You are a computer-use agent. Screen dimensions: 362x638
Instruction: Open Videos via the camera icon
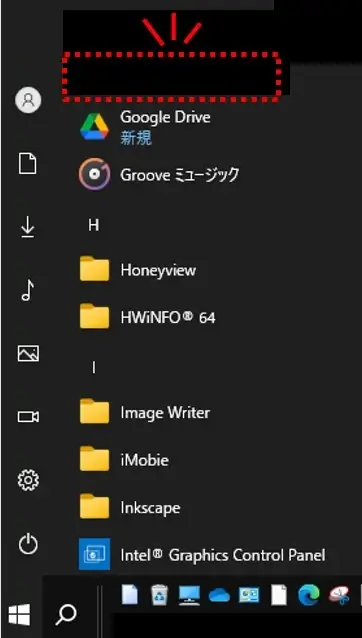click(x=28, y=417)
